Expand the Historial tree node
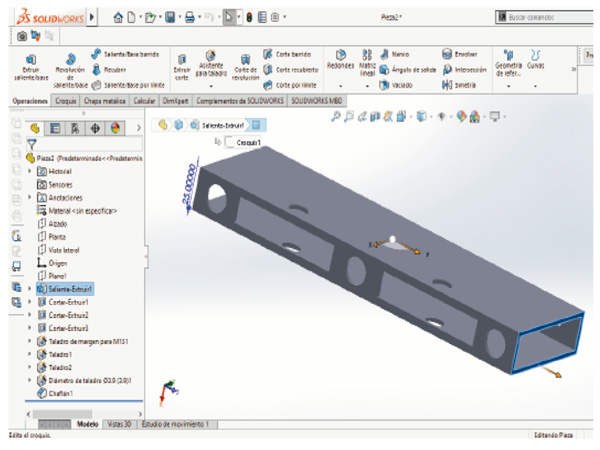600x450 pixels. (x=30, y=171)
